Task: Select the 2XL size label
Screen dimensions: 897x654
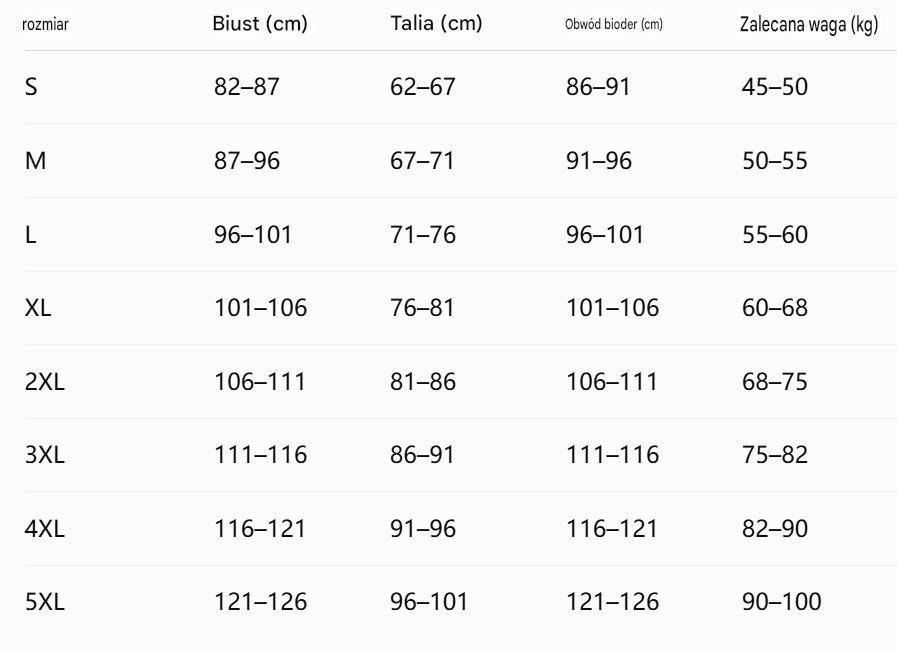Action: pyautogui.click(x=45, y=382)
